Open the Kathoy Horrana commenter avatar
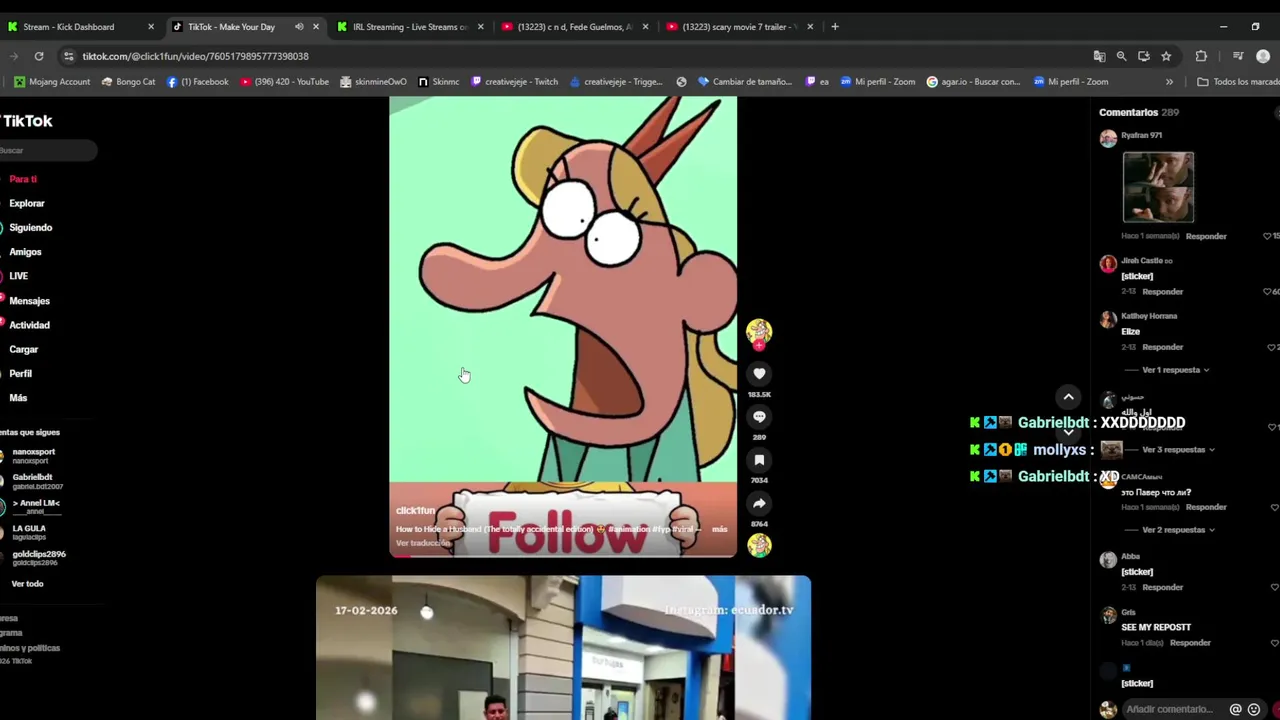 (x=1108, y=320)
